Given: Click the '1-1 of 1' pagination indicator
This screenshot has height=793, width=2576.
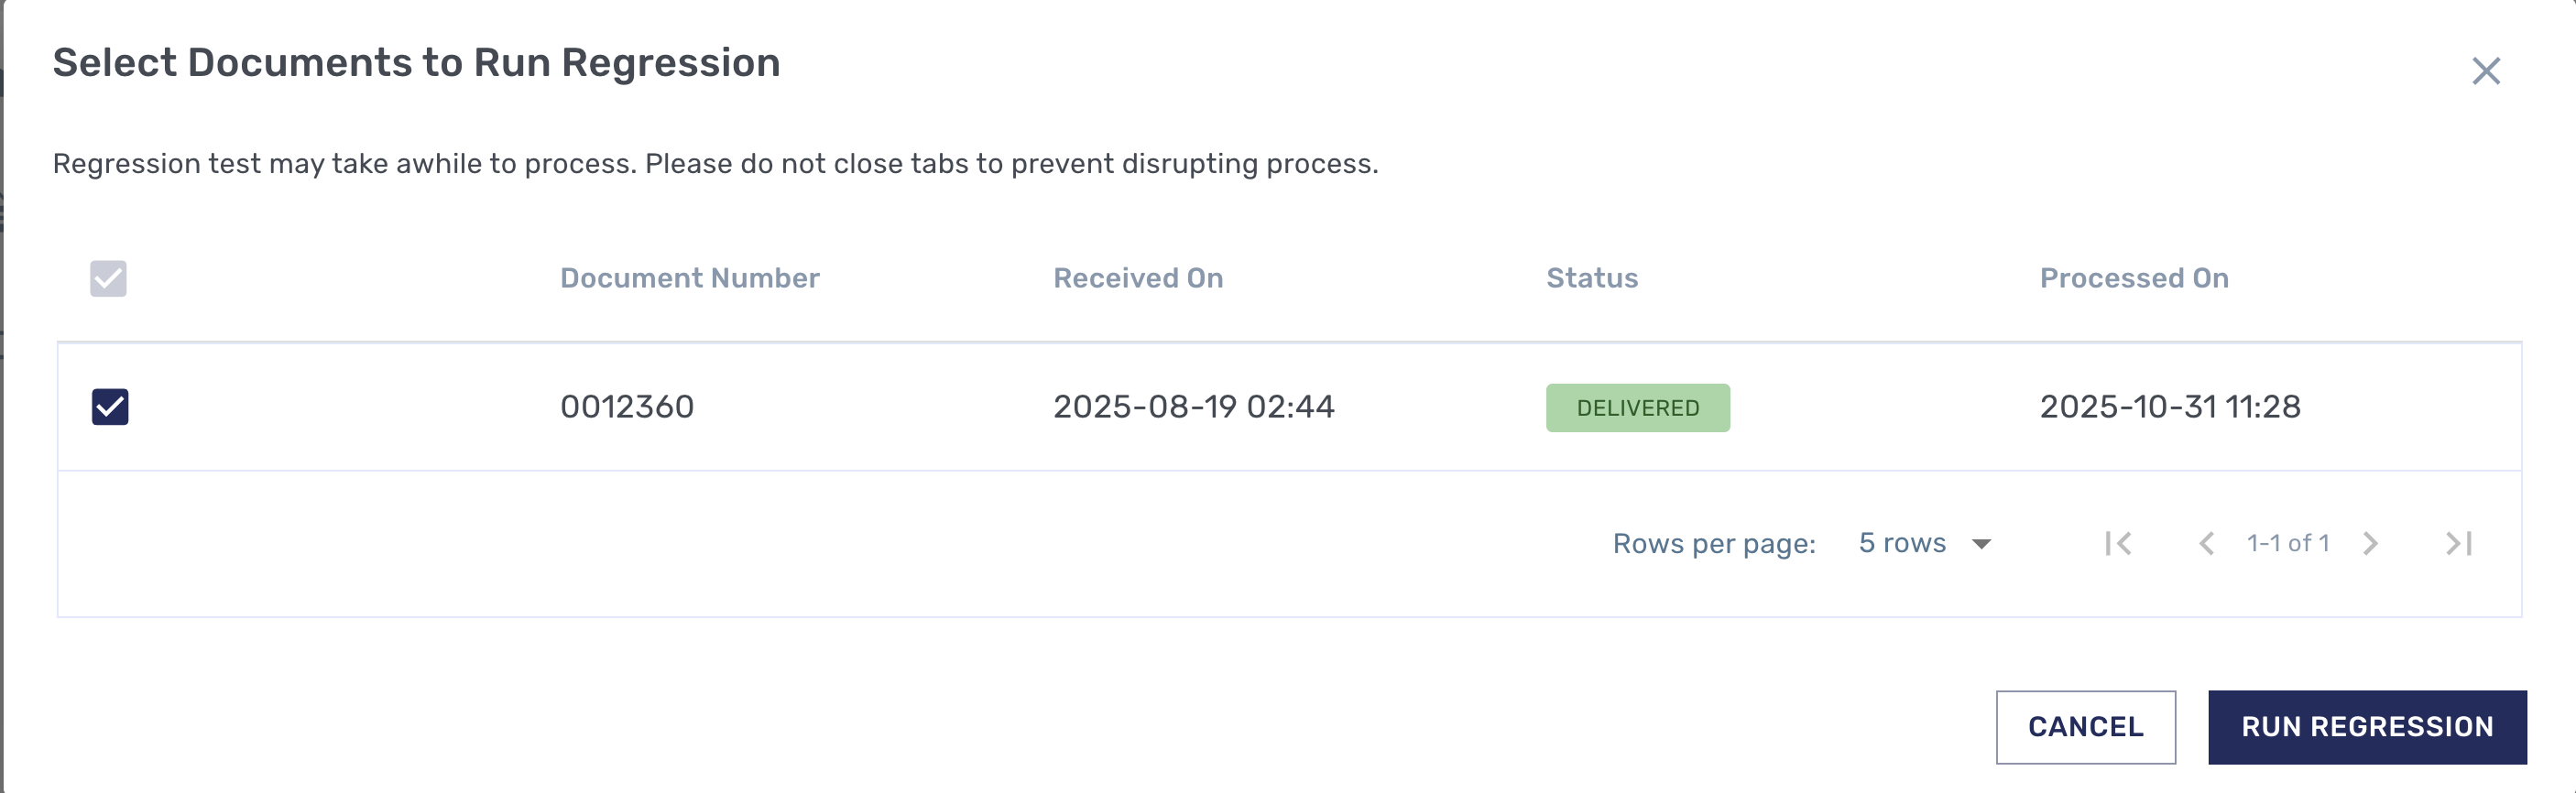Looking at the screenshot, I should [x=2287, y=543].
